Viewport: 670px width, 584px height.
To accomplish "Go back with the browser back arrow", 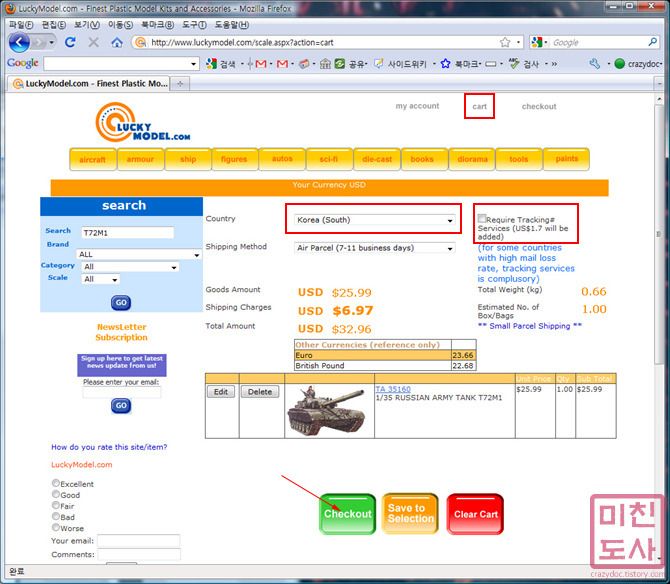I will click(19, 42).
